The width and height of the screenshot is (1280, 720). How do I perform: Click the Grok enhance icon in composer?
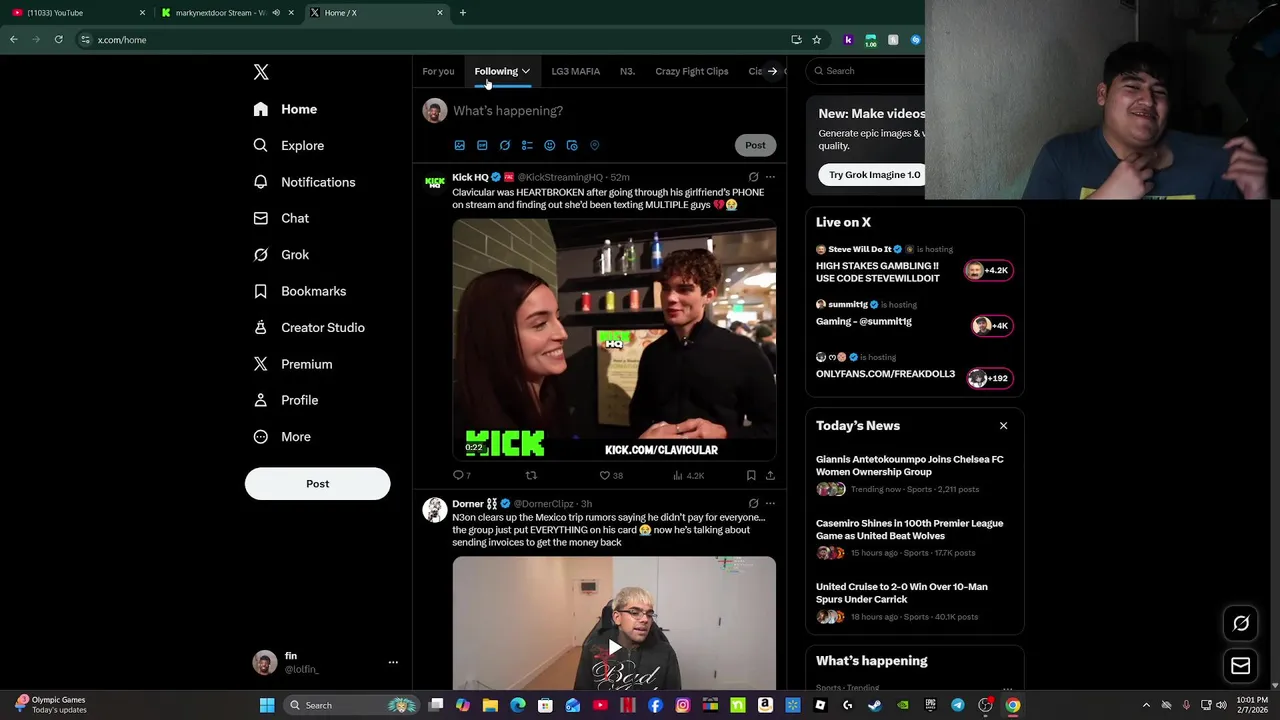coord(505,146)
